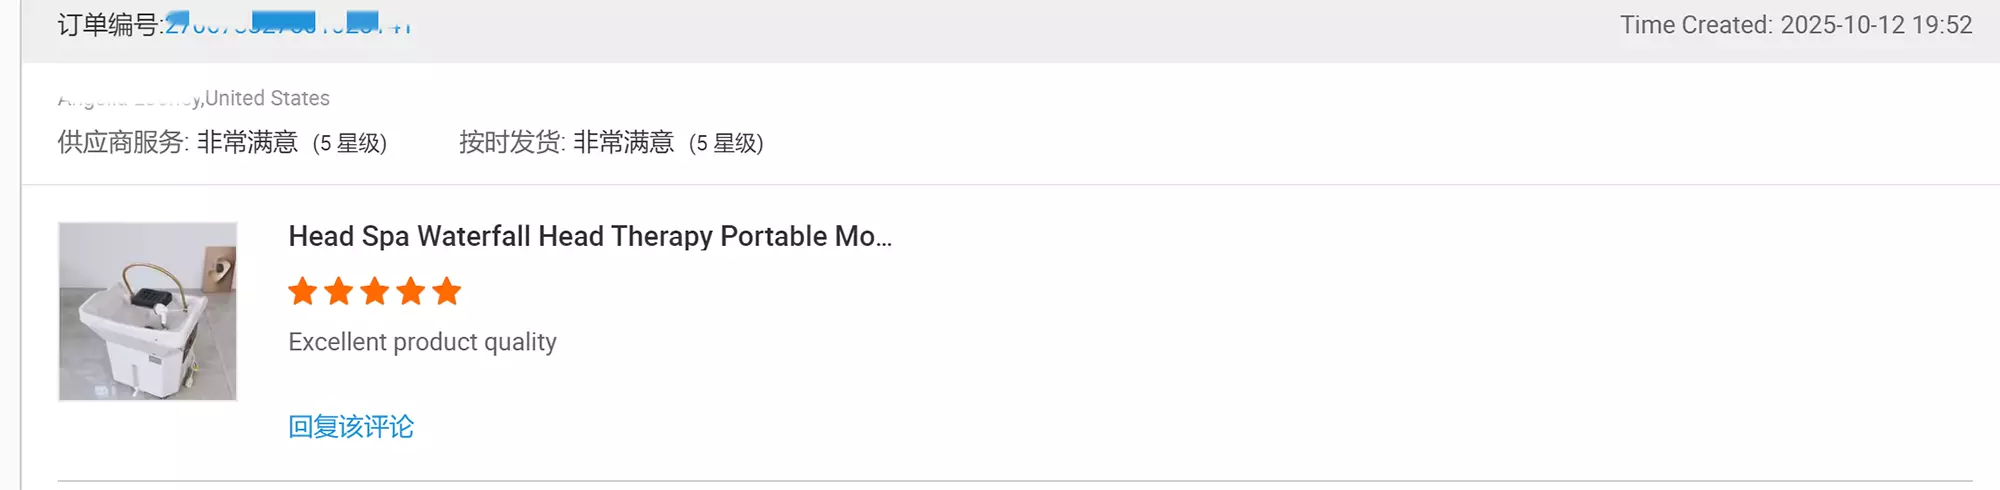Open the blue order number link
The image size is (2000, 490).
click(x=288, y=25)
